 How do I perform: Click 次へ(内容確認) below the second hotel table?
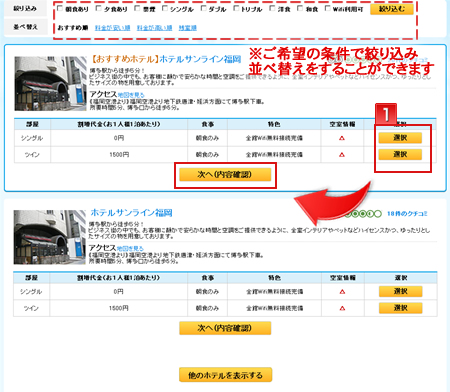pyautogui.click(x=225, y=328)
